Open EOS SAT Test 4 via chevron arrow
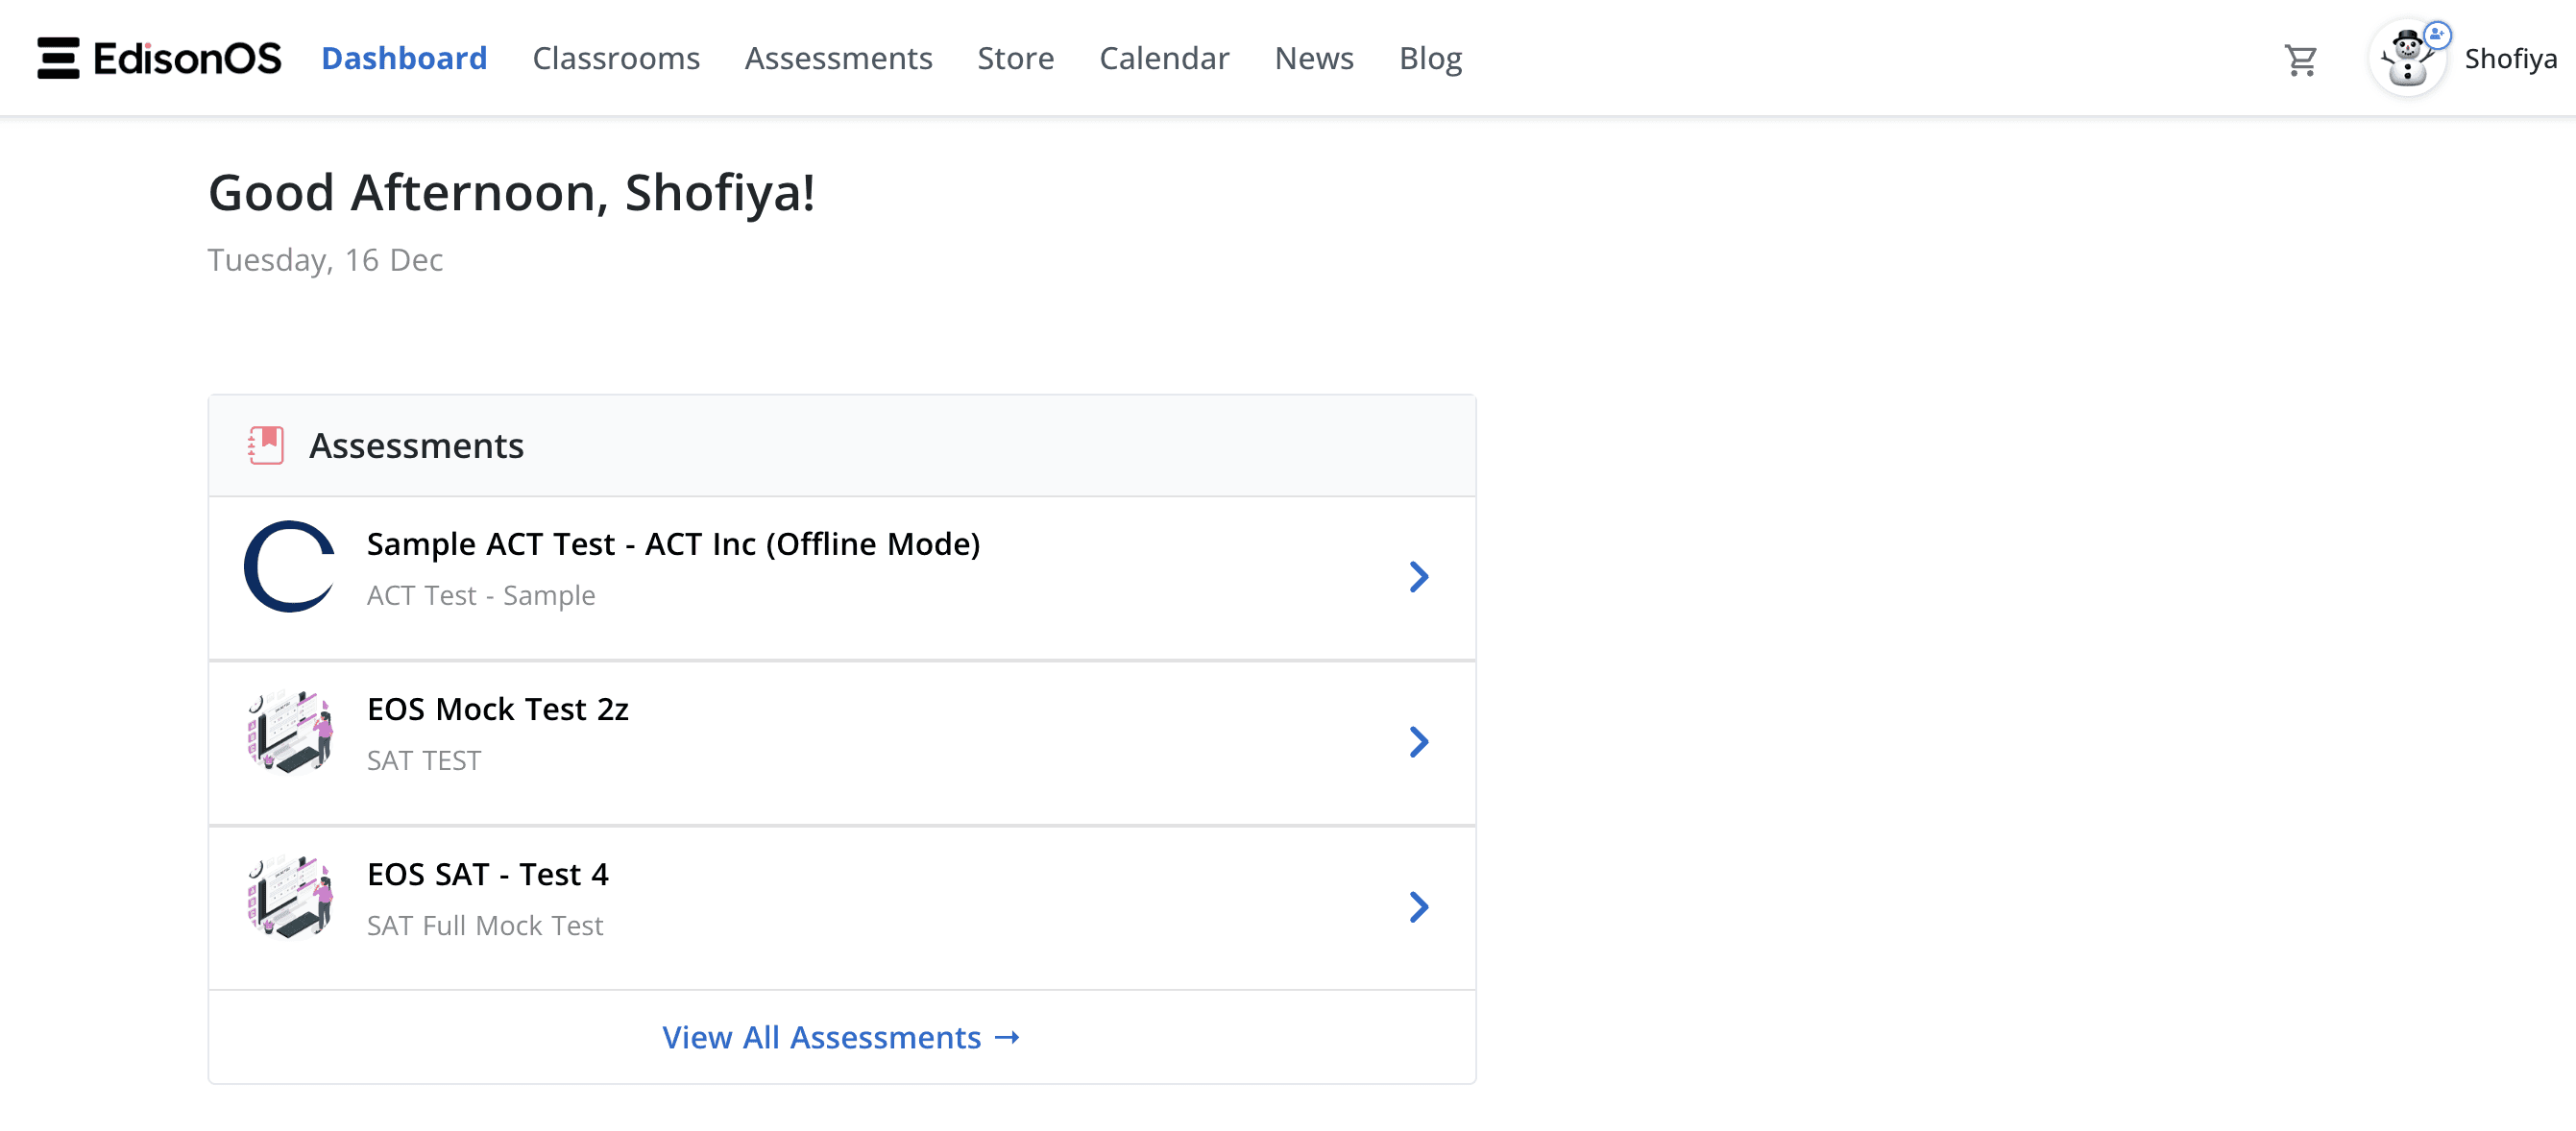Image resolution: width=2576 pixels, height=1131 pixels. tap(1418, 906)
